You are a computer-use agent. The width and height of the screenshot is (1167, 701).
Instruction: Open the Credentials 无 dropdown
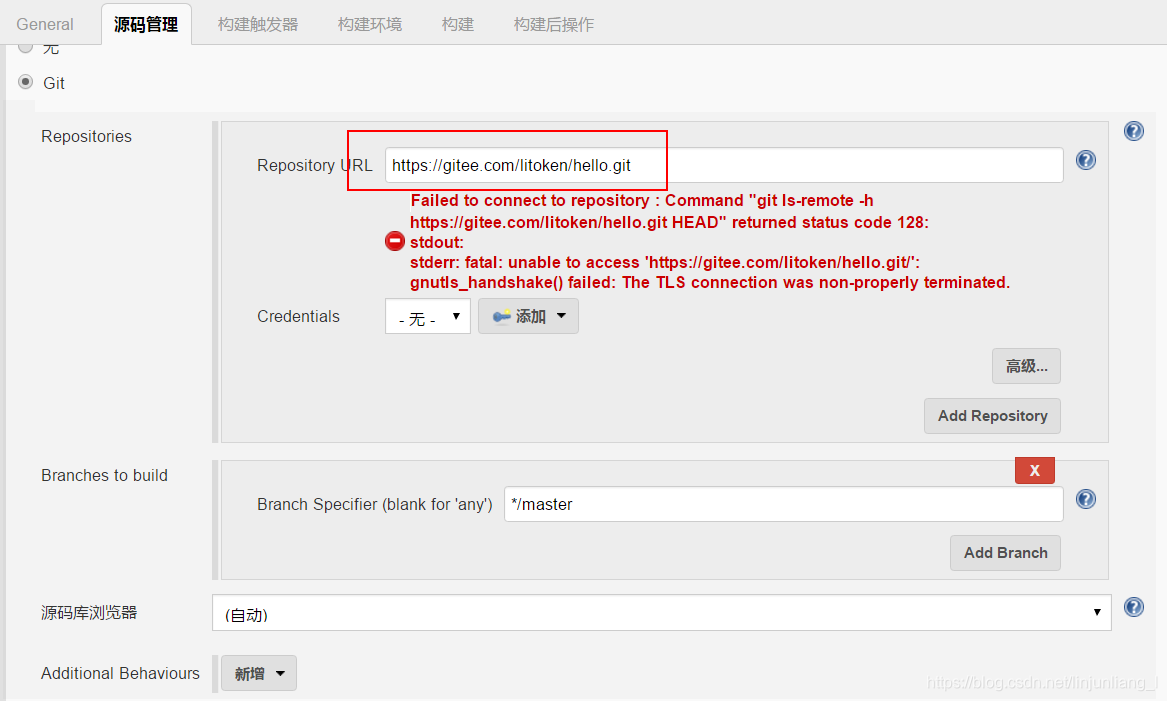pyautogui.click(x=428, y=316)
